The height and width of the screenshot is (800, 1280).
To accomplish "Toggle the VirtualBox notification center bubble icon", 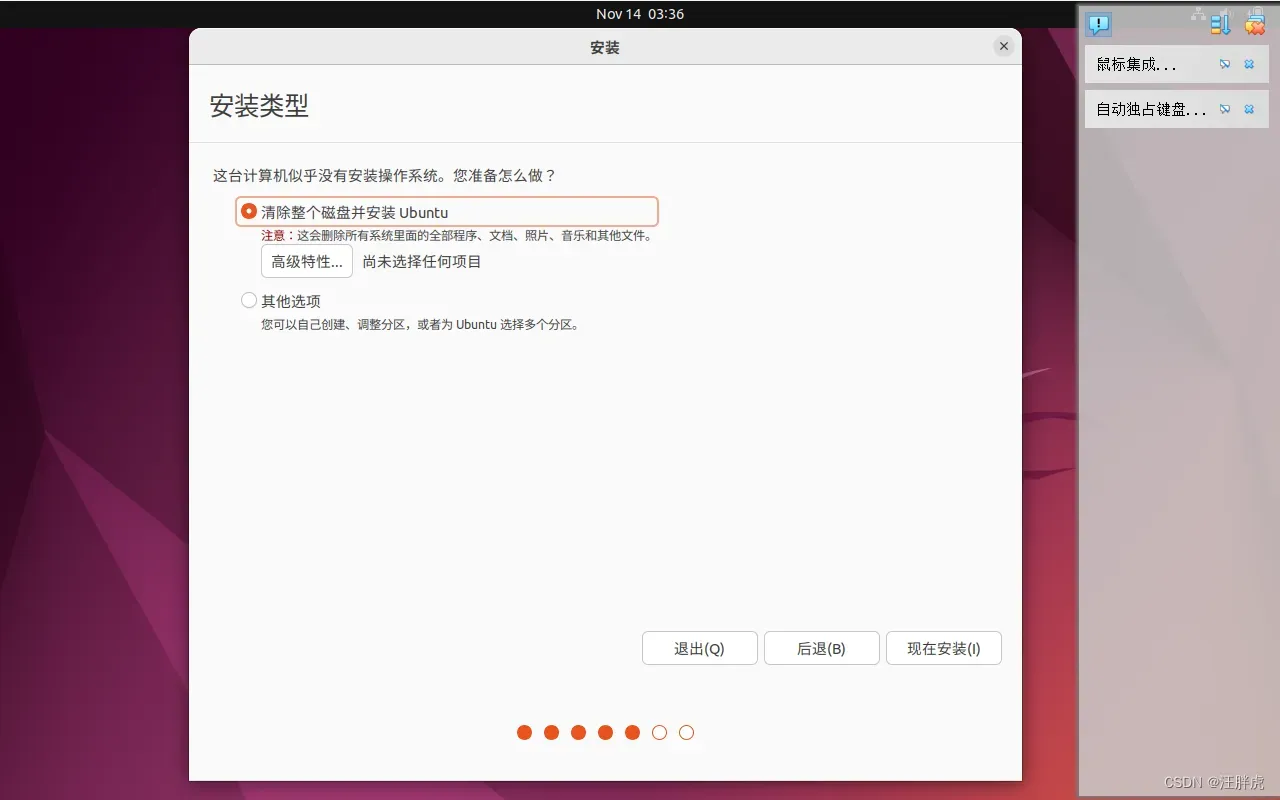I will pos(1099,24).
